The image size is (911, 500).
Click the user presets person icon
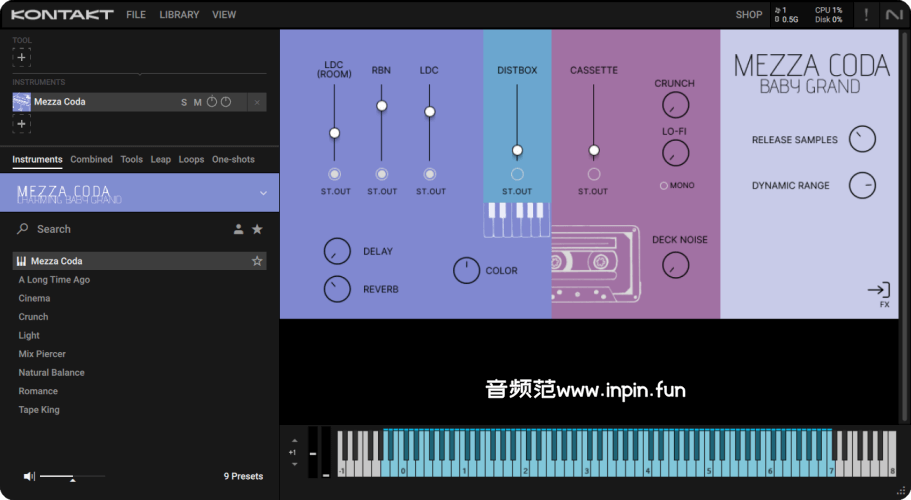coord(238,229)
